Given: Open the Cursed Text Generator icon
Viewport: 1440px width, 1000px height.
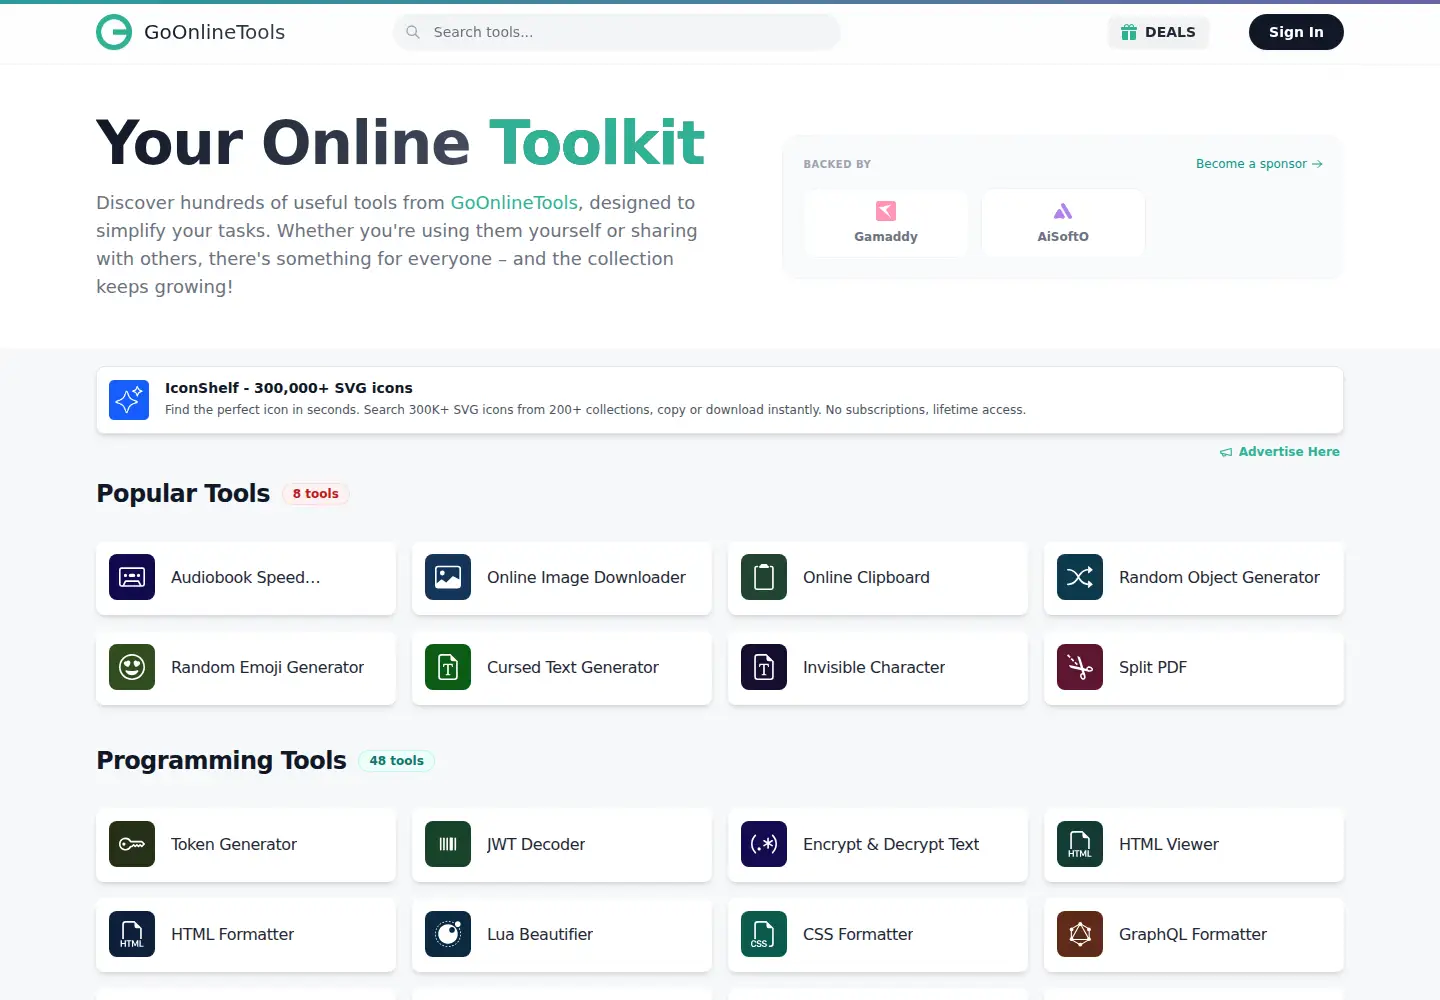Looking at the screenshot, I should (448, 667).
